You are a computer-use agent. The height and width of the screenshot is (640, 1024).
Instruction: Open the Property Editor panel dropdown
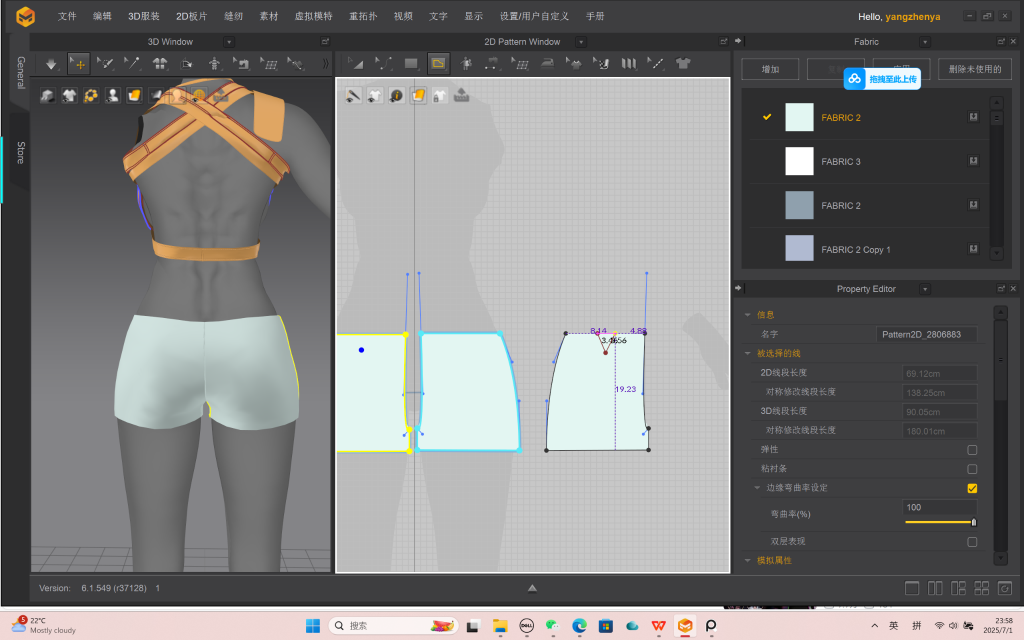[x=924, y=289]
